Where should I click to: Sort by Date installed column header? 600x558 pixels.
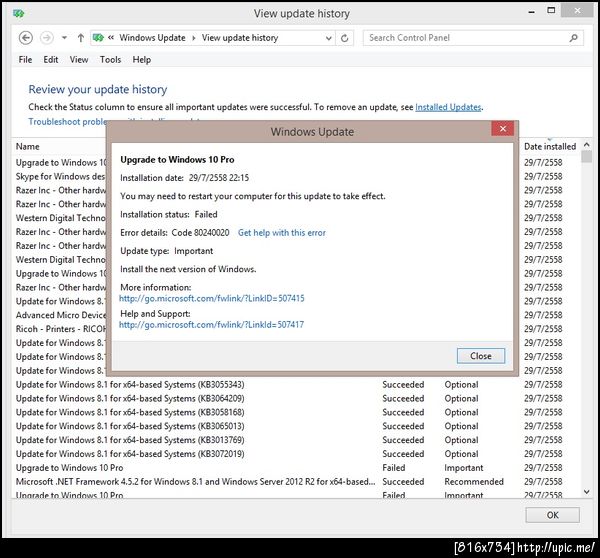pyautogui.click(x=549, y=147)
